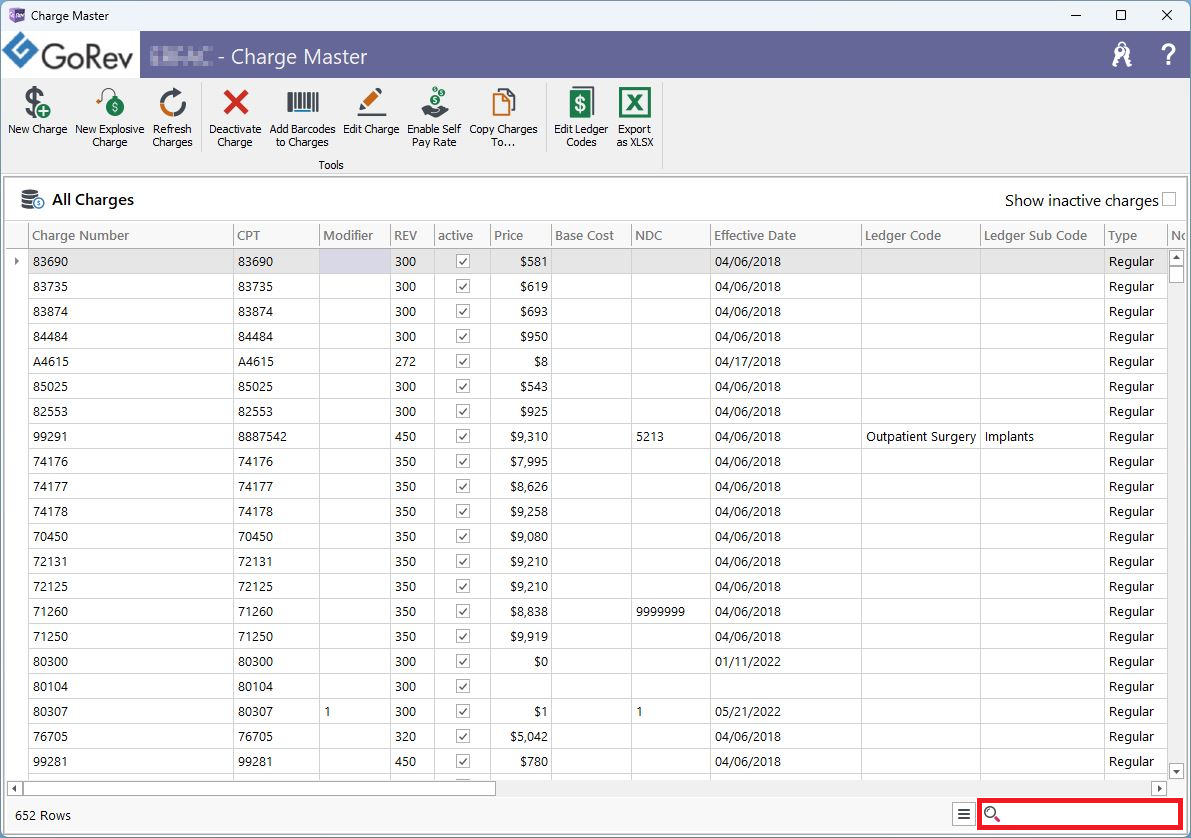Toggle active checkbox for charge 76705

[x=463, y=736]
